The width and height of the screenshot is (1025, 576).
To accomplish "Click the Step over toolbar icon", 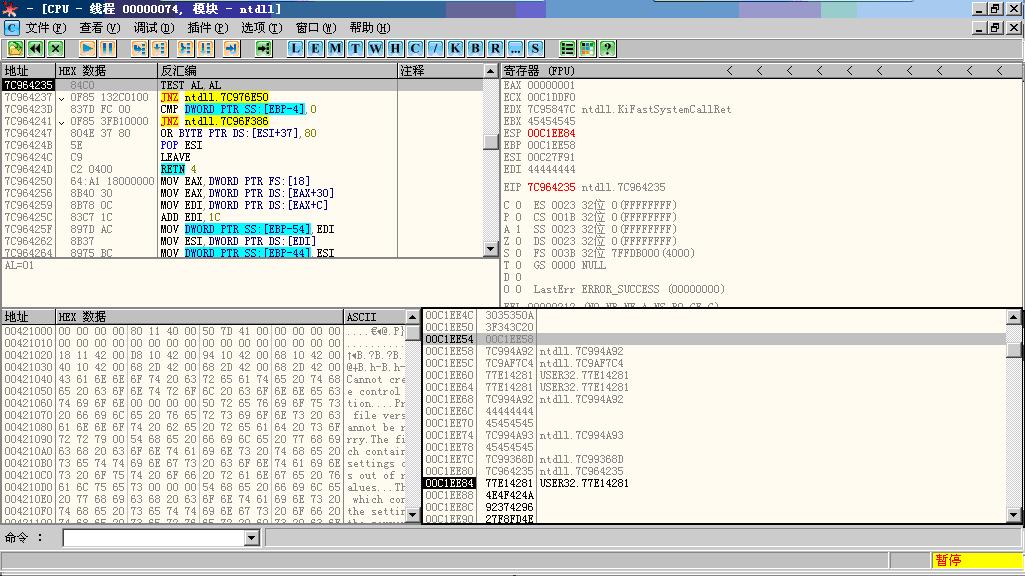I will tap(160, 48).
